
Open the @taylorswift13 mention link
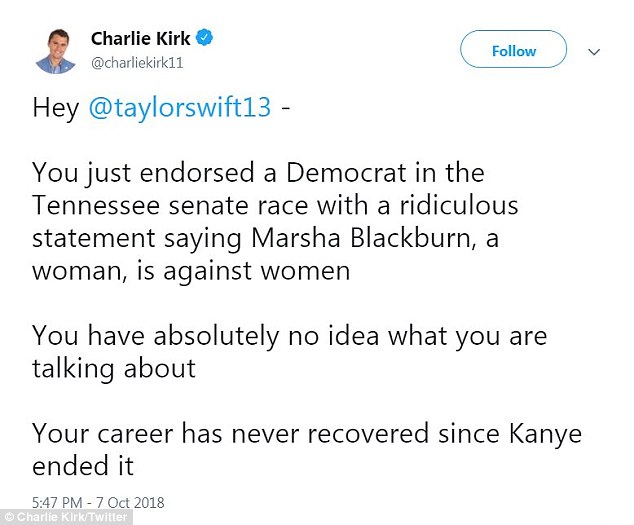(x=180, y=108)
